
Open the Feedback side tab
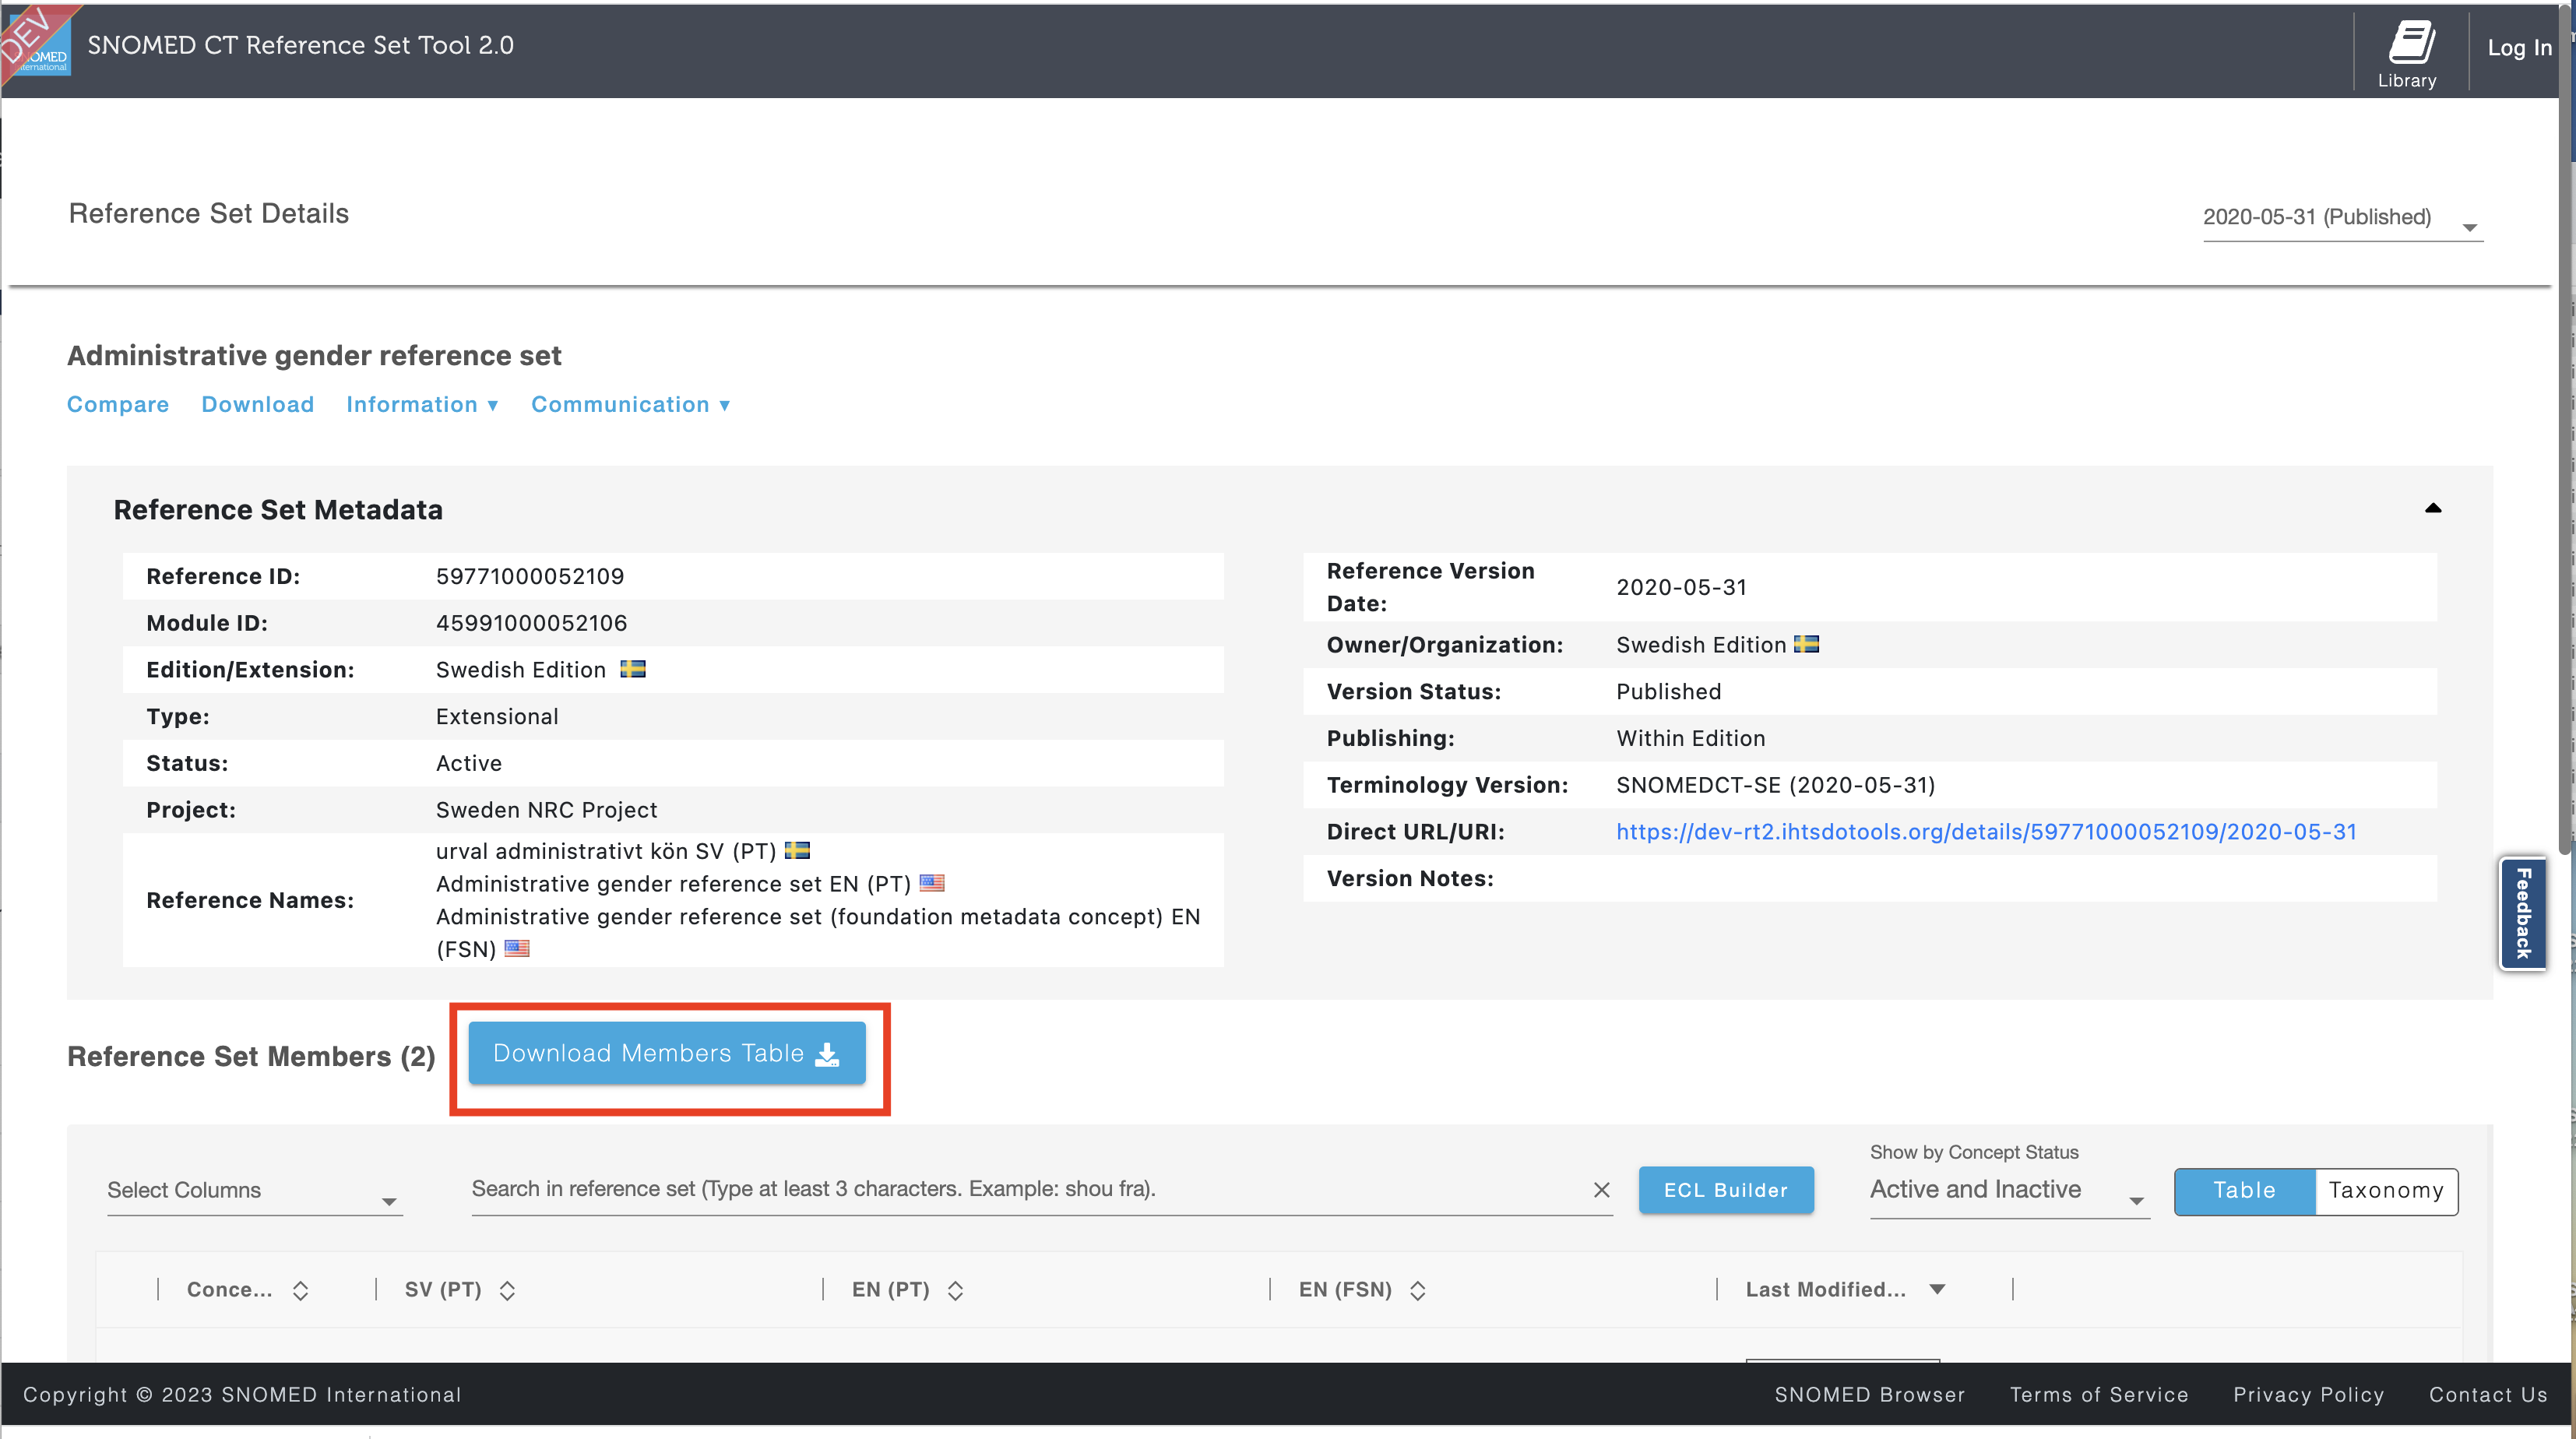(x=2522, y=913)
